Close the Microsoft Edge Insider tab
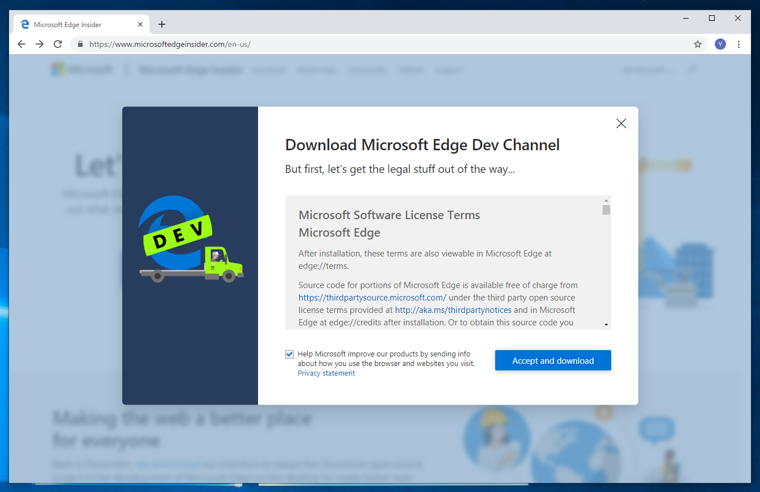The image size is (760, 492). click(140, 24)
